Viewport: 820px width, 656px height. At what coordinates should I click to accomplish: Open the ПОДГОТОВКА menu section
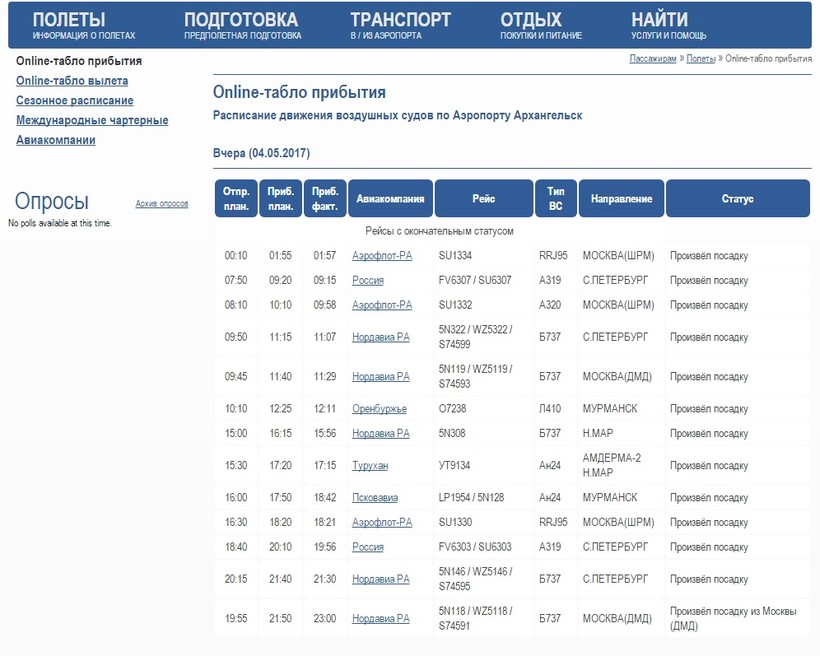[241, 21]
